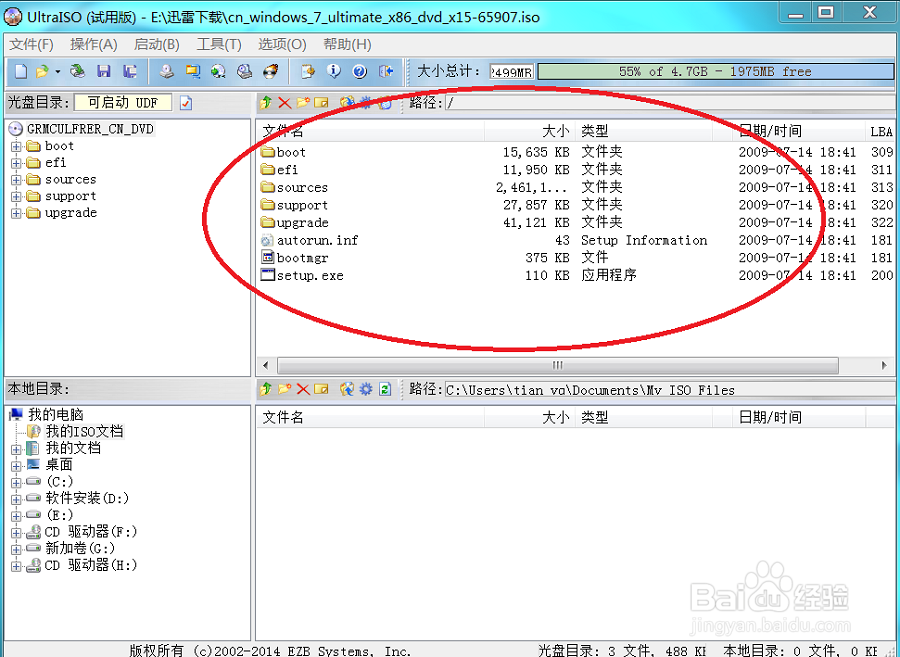Image resolution: width=900 pixels, height=657 pixels.
Task: Click the Extract icon in disc pane toolbar
Action: pos(347,103)
